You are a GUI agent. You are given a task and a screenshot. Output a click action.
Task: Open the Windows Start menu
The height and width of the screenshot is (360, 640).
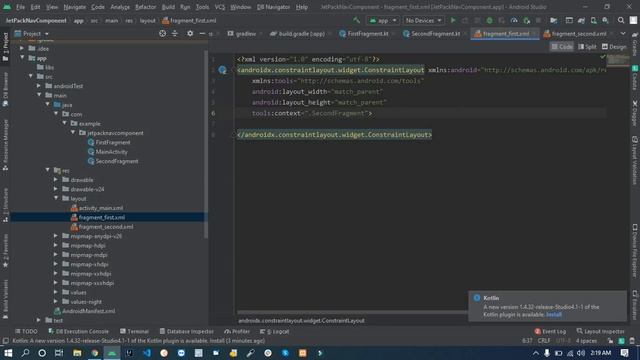(x=8, y=353)
